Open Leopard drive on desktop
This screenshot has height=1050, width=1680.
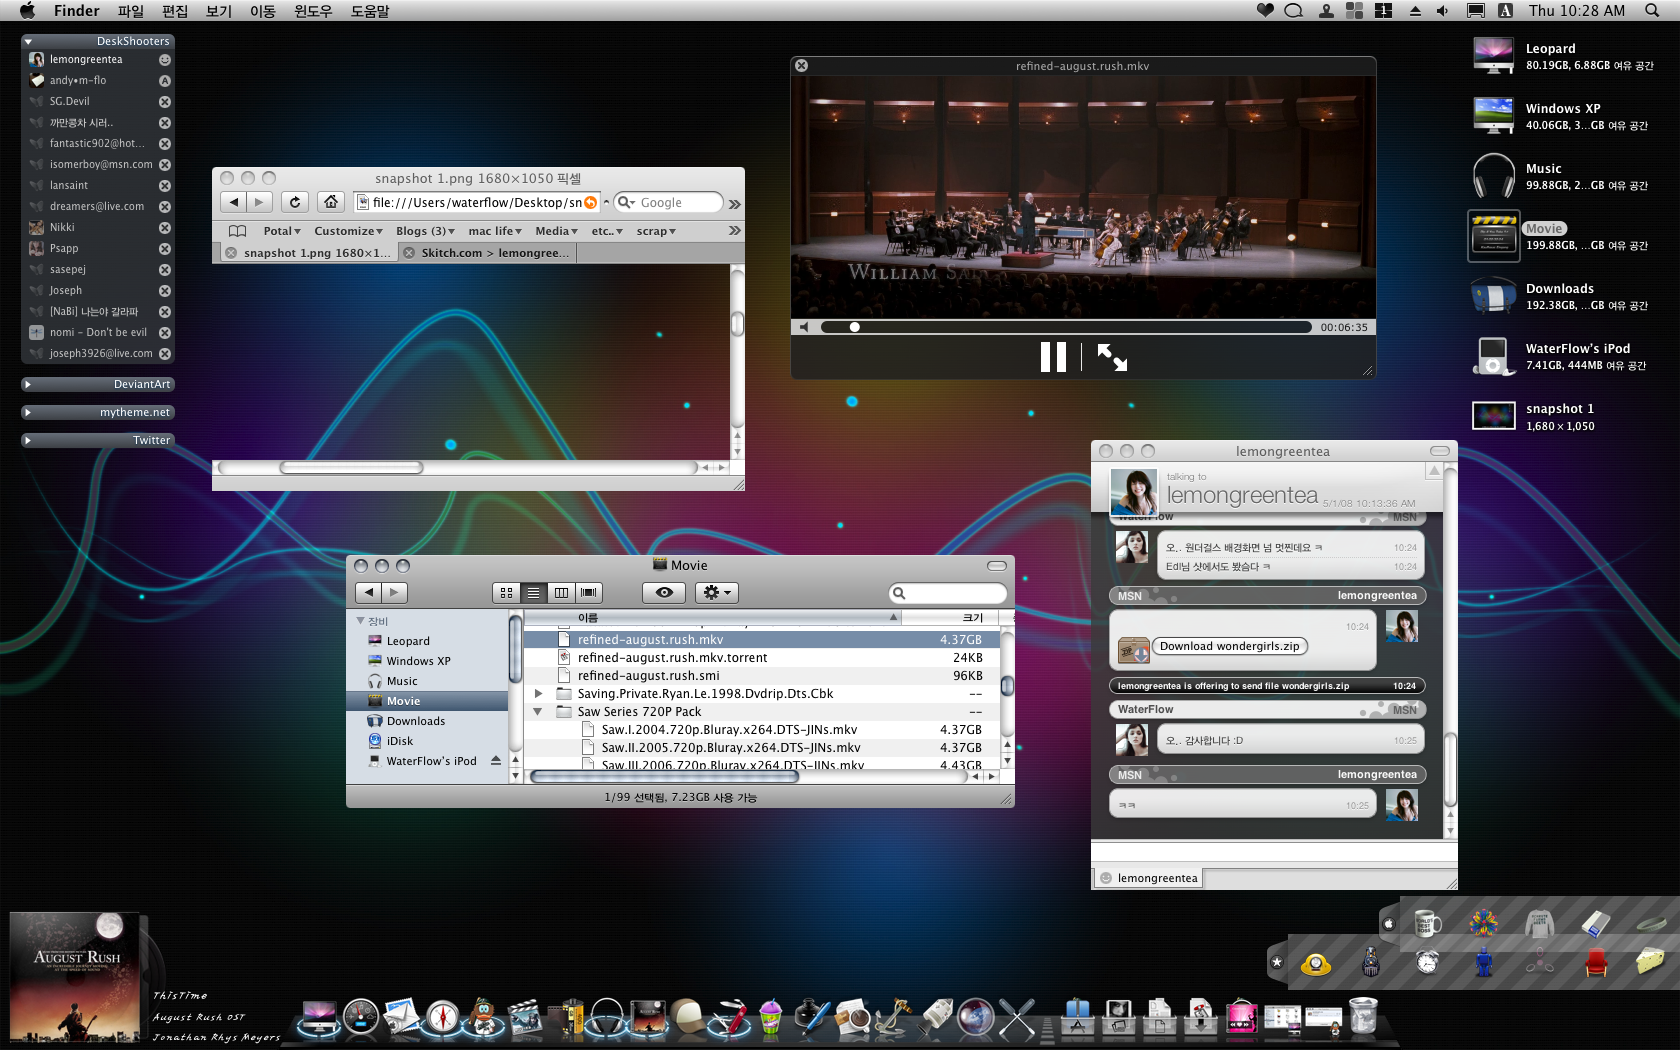1493,56
